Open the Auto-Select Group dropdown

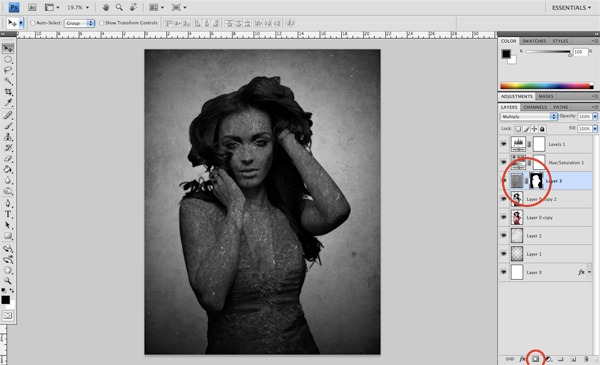point(79,23)
